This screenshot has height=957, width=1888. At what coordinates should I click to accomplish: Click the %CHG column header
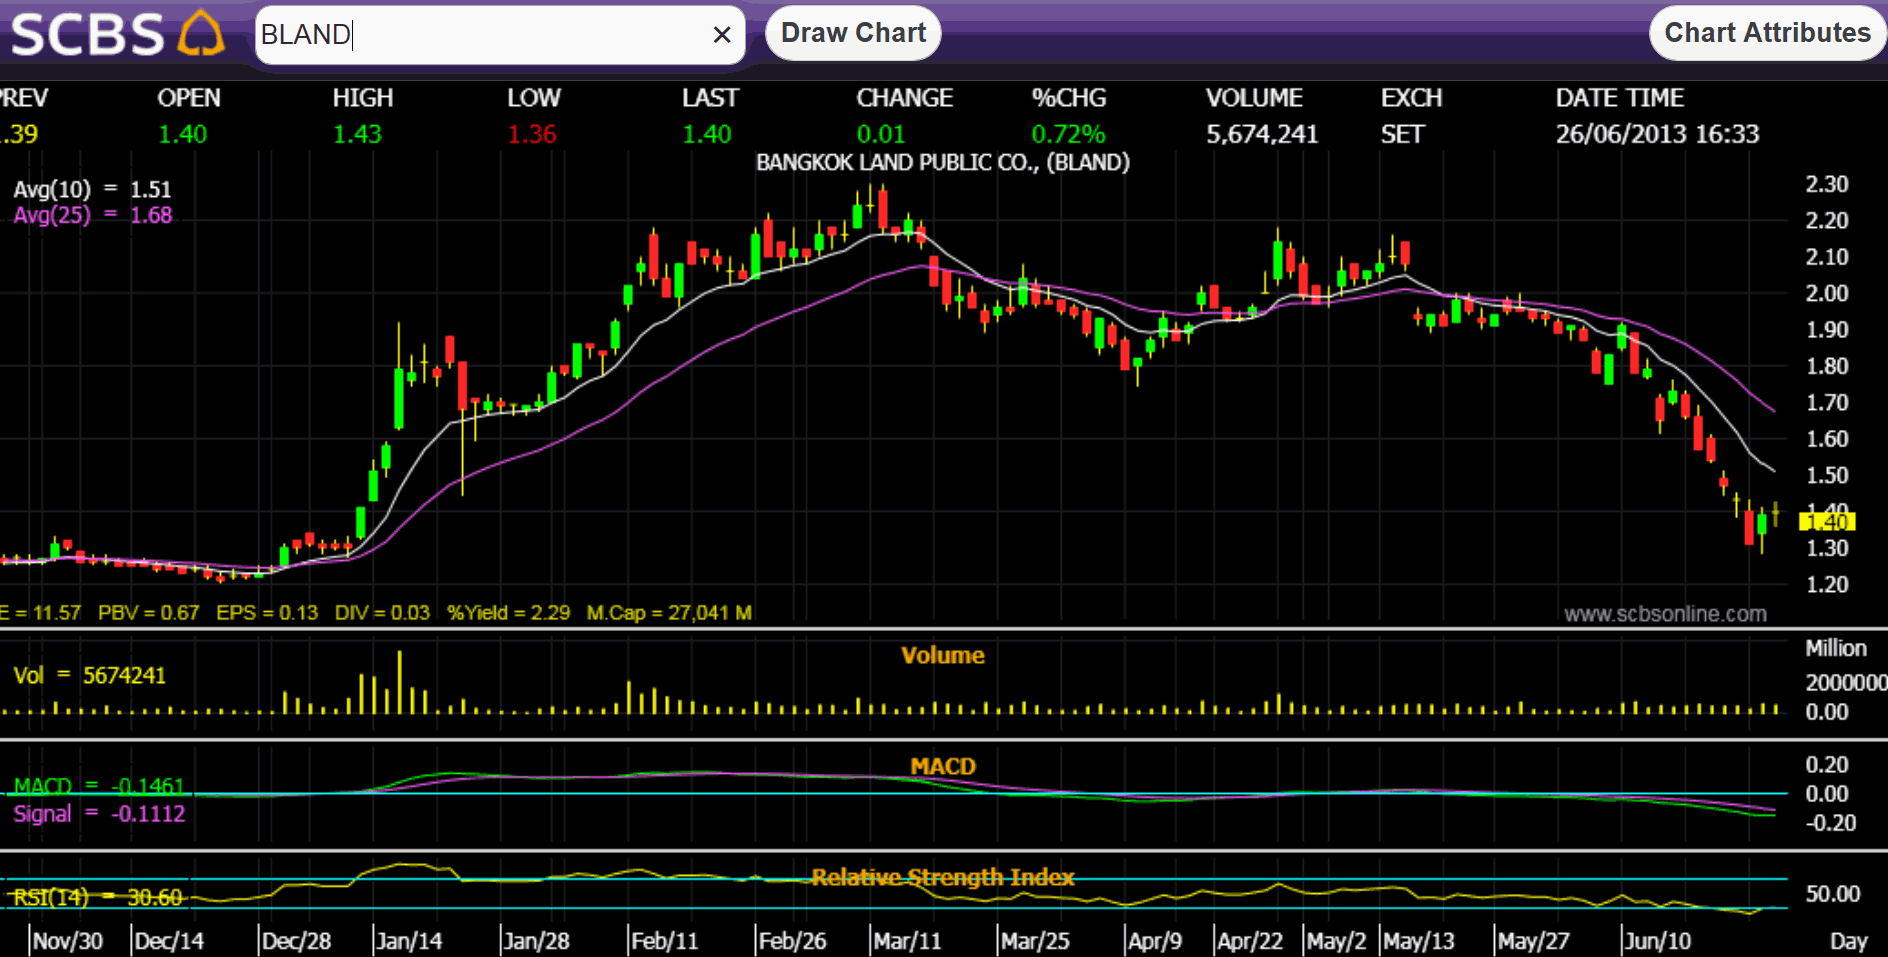coord(1068,98)
